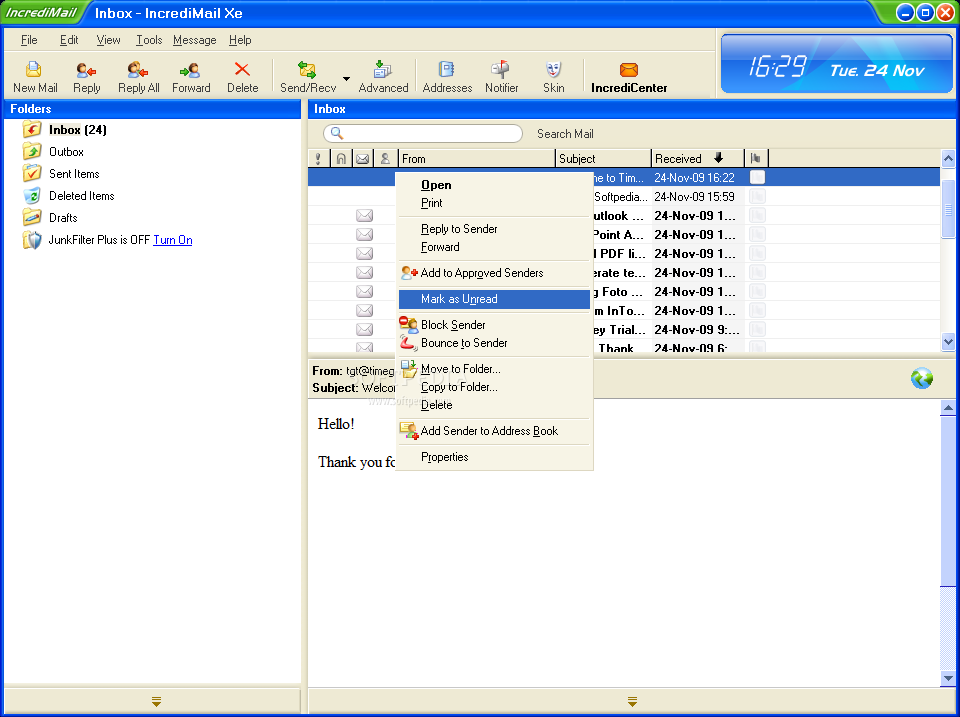Viewport: 960px width, 717px height.
Task: Select the Inbox (24) folder
Action: tap(77, 130)
